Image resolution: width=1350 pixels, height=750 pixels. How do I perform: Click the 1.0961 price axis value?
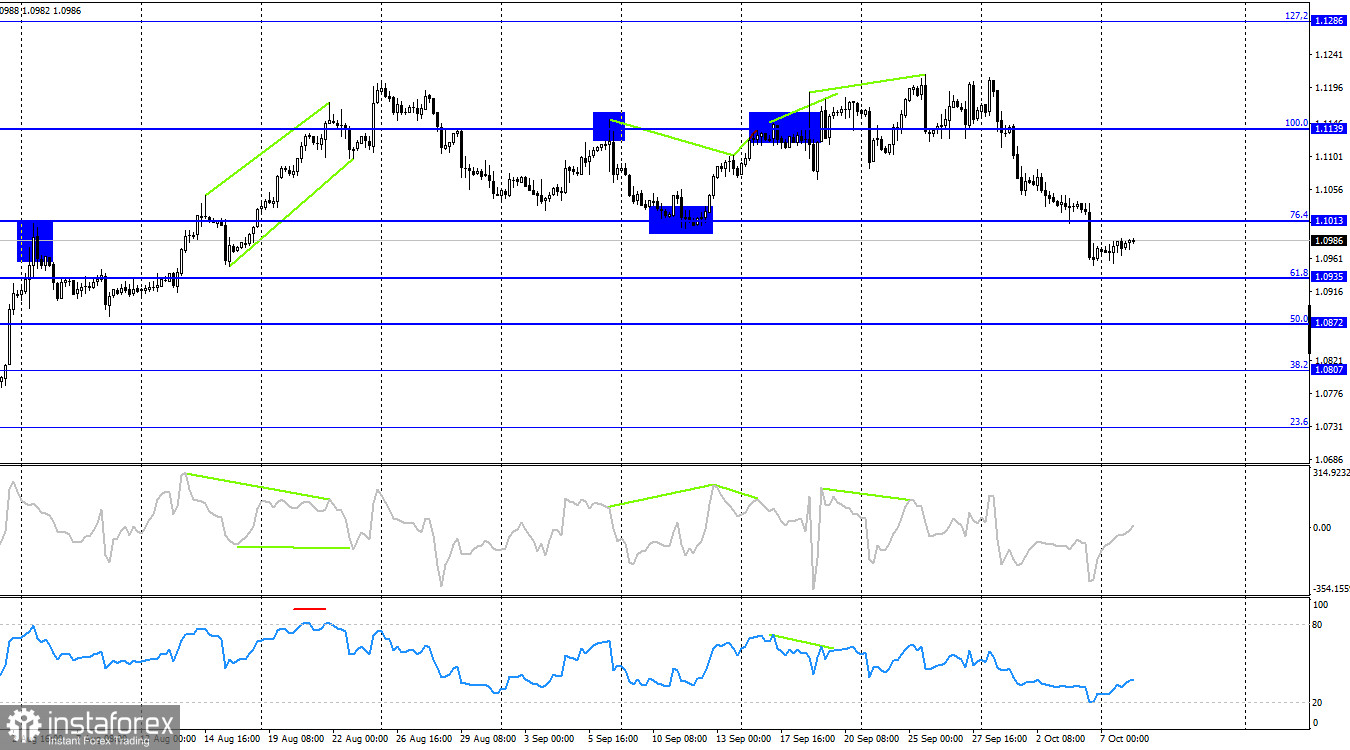[1331, 258]
